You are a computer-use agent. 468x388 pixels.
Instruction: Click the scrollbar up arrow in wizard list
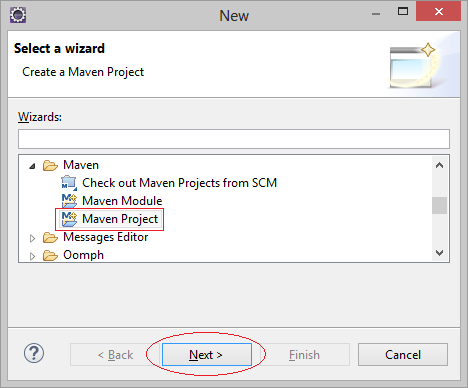pos(439,165)
